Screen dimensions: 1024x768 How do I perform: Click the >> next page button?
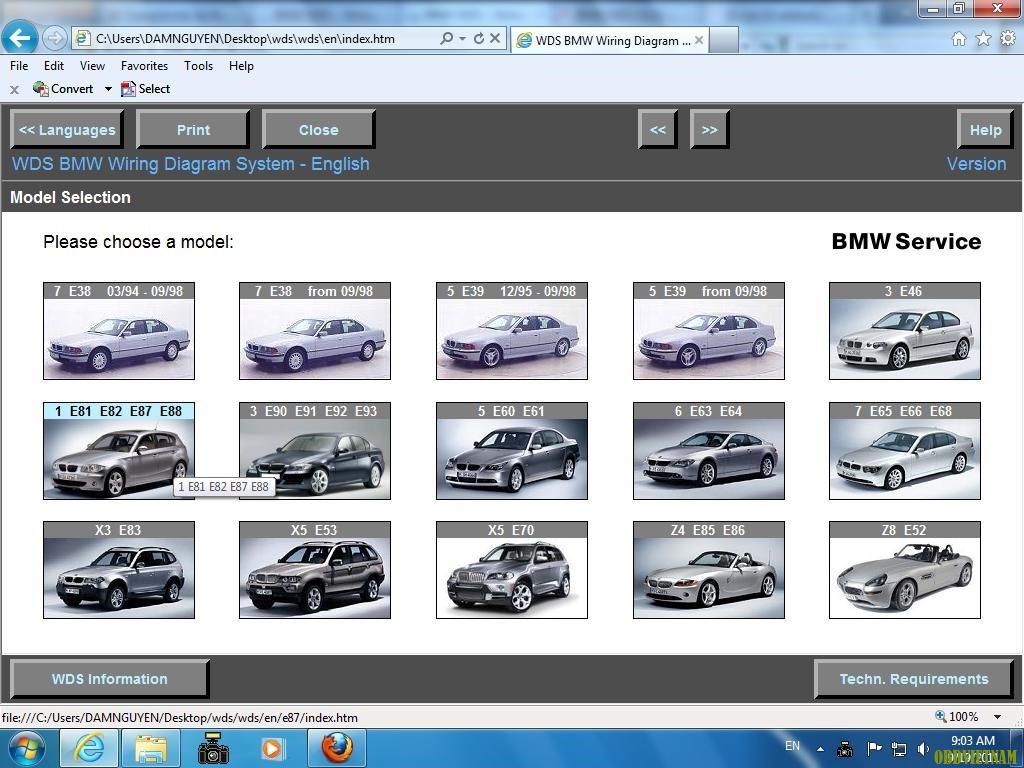[x=710, y=129]
